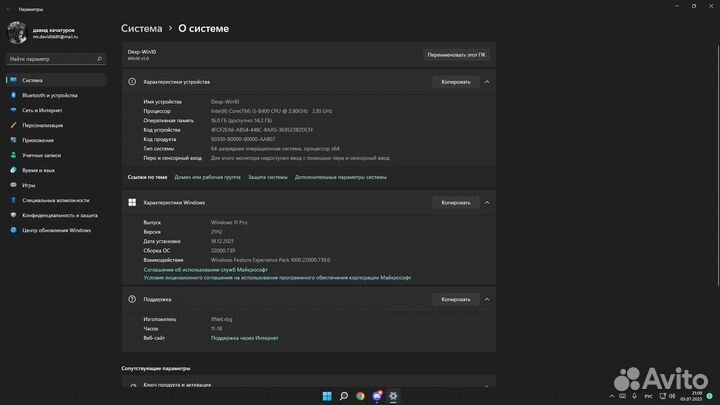Collapse the Характеристики устройства section
This screenshot has width=720, height=405.
tap(487, 82)
